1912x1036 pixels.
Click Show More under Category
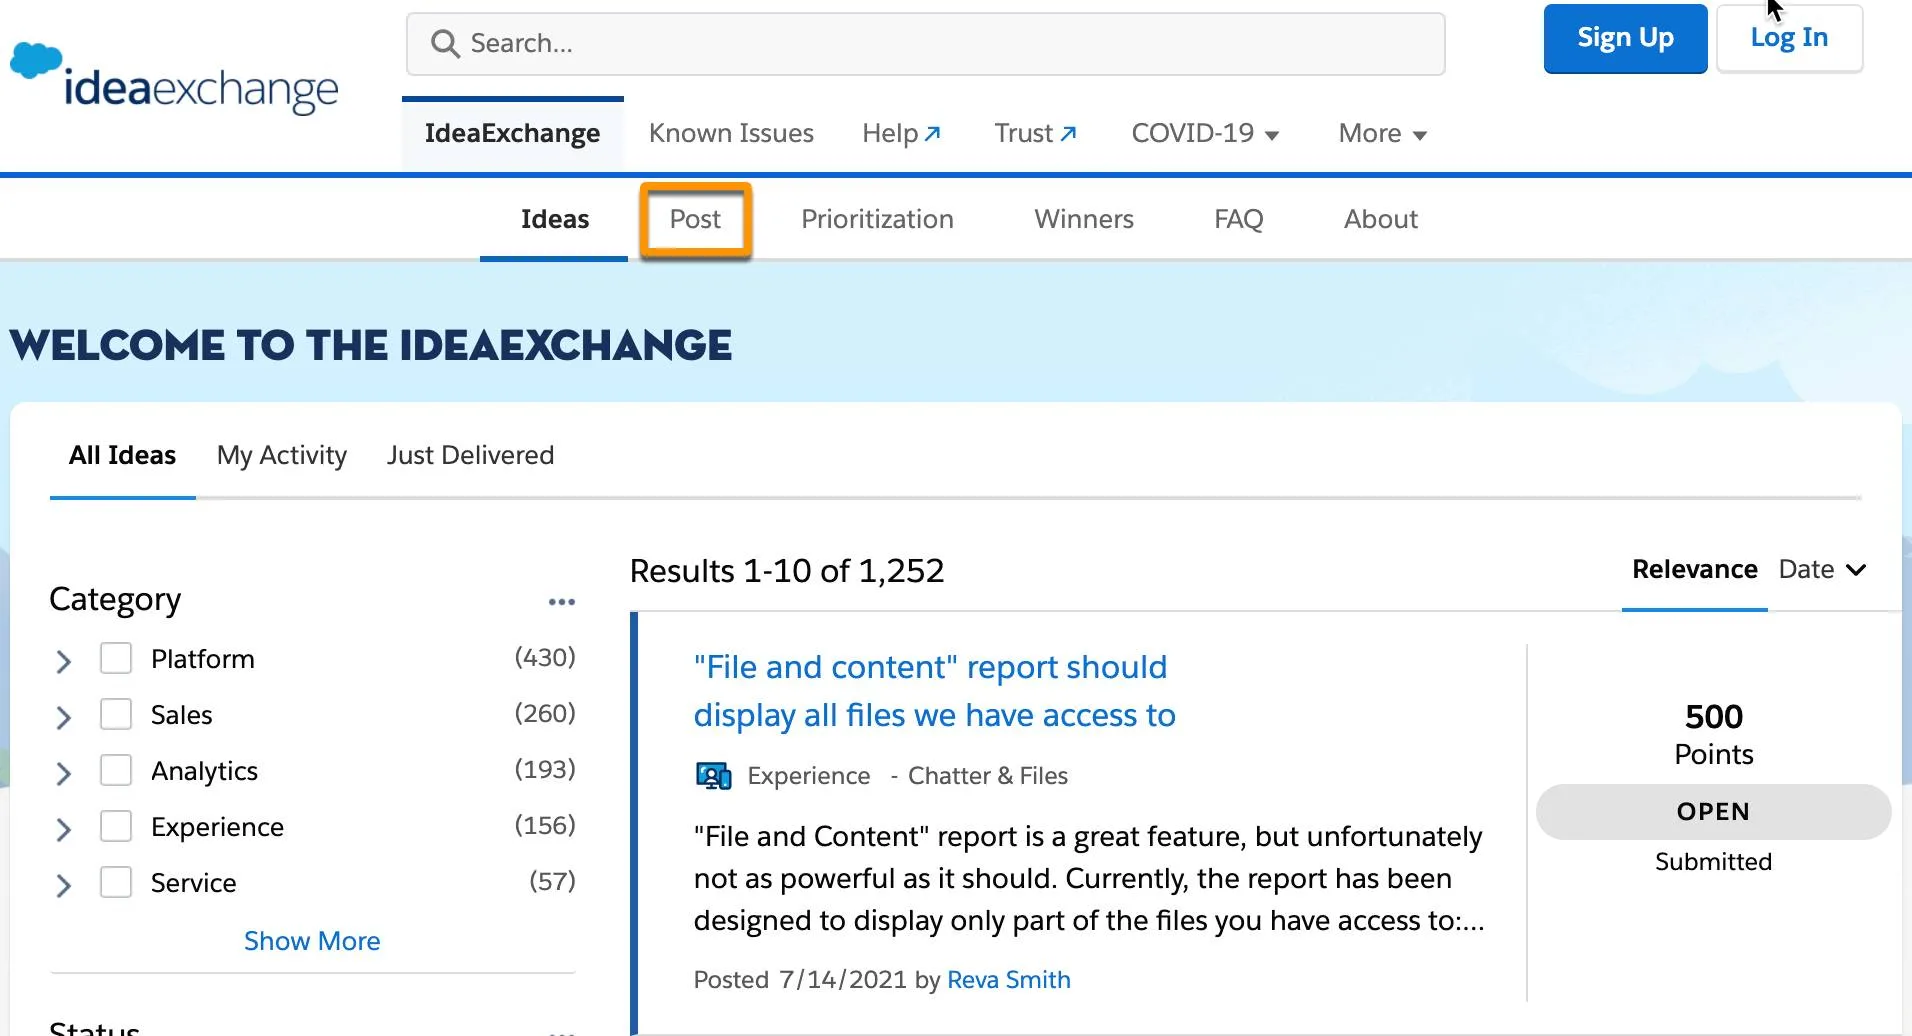tap(312, 941)
